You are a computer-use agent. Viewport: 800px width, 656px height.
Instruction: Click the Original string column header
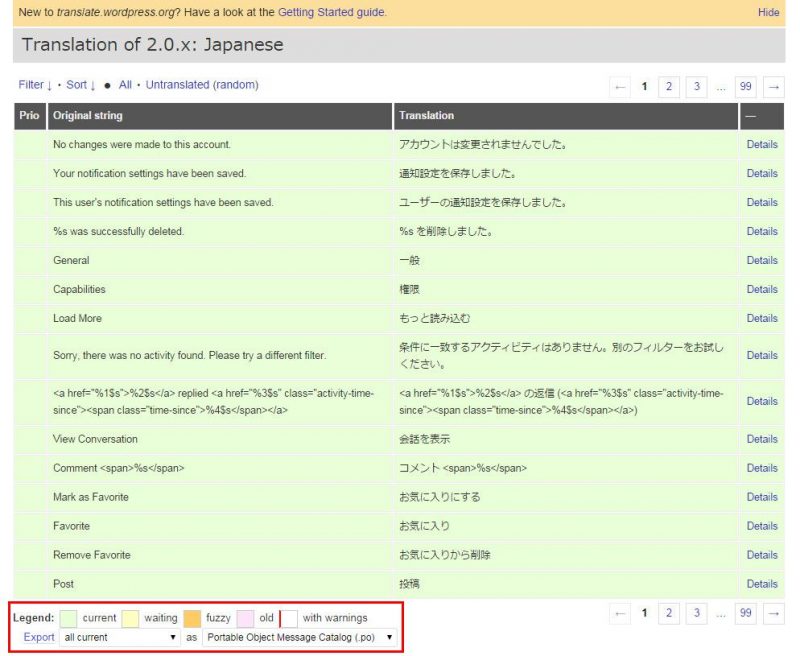click(220, 116)
